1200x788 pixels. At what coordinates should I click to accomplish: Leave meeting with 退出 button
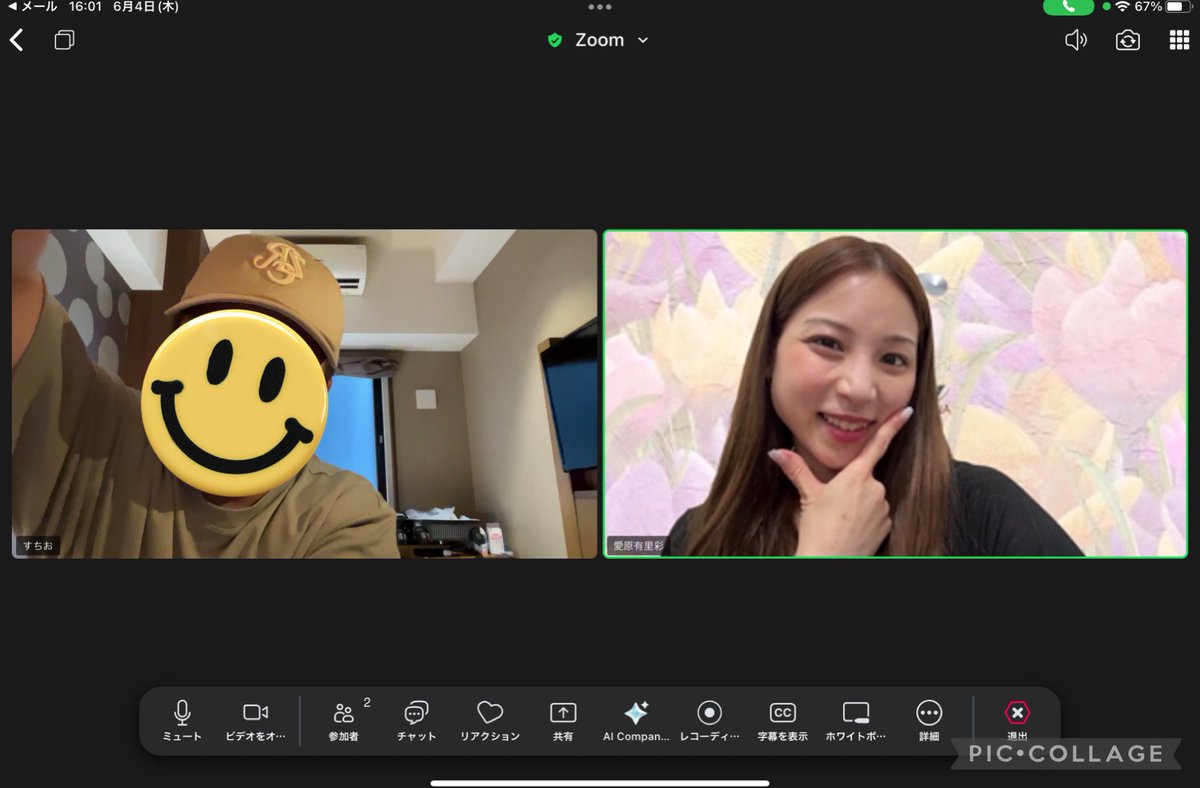click(1017, 721)
